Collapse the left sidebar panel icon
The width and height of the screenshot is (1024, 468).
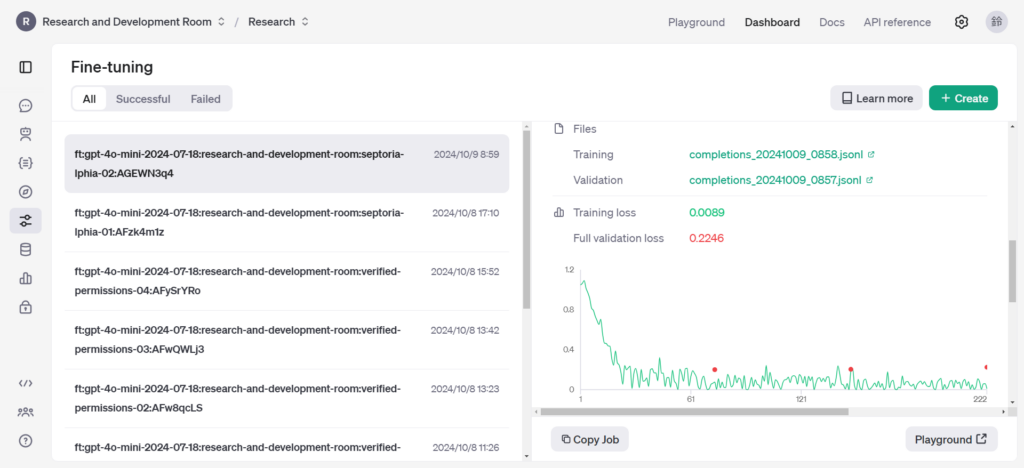click(x=26, y=67)
